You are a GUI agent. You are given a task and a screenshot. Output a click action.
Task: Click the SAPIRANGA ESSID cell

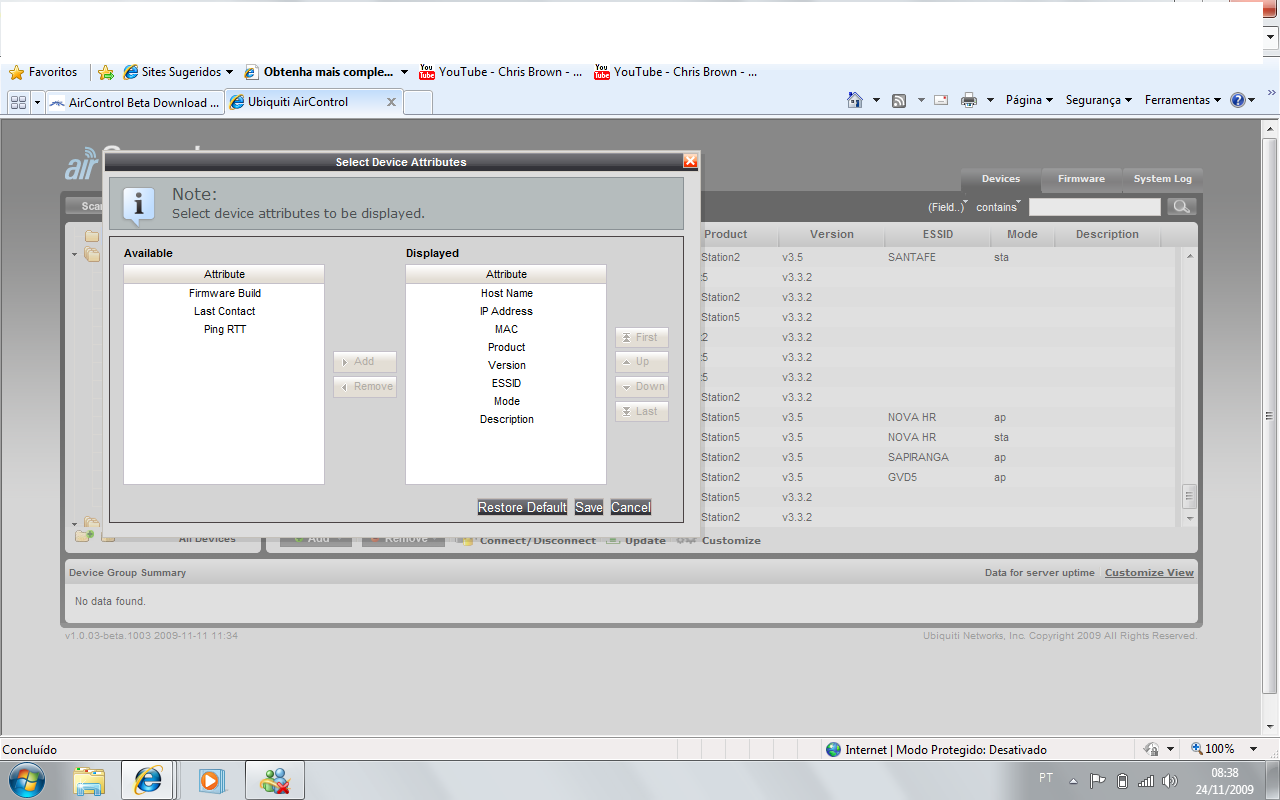[918, 457]
